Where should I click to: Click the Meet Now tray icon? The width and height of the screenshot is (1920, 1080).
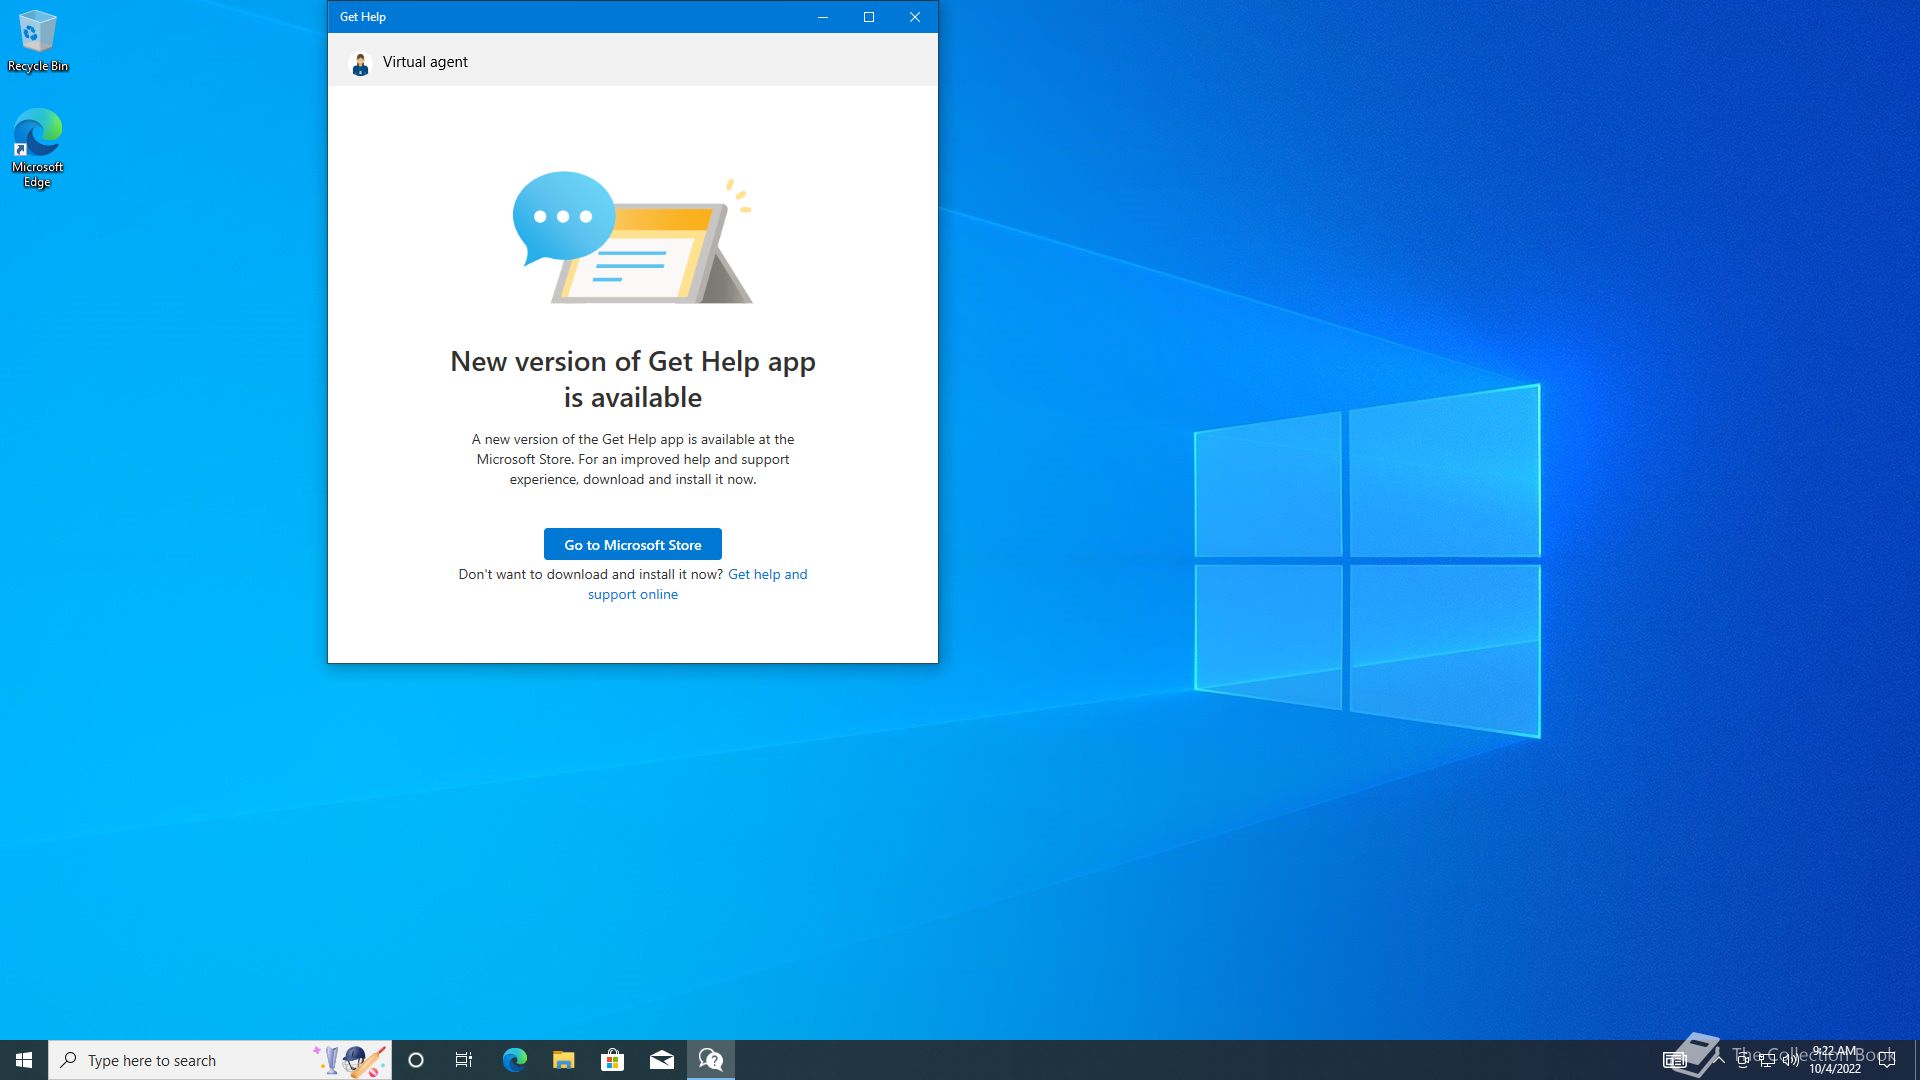point(1743,1060)
